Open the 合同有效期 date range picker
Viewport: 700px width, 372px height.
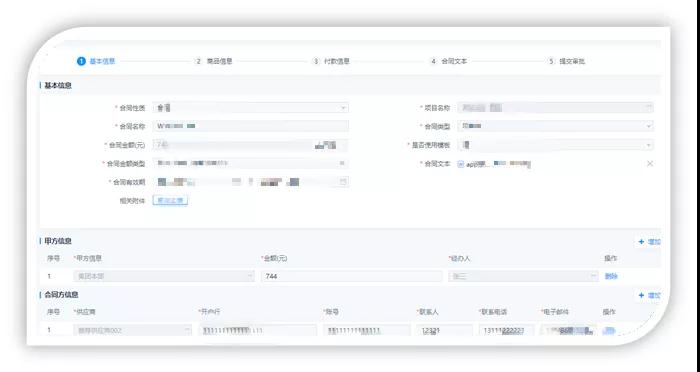pyautogui.click(x=250, y=182)
